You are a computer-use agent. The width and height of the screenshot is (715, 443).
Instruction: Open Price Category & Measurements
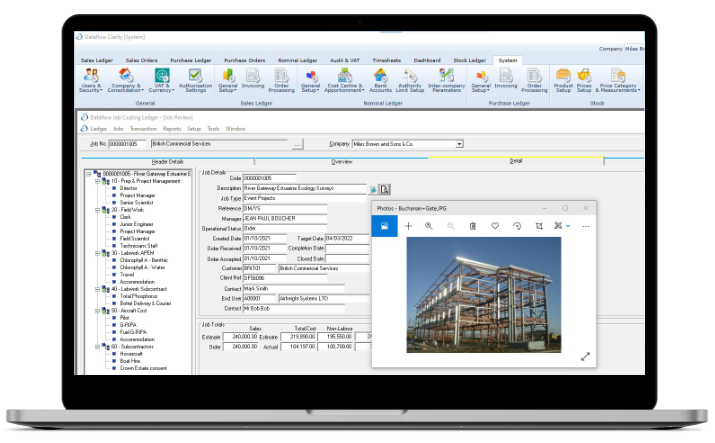pos(618,80)
